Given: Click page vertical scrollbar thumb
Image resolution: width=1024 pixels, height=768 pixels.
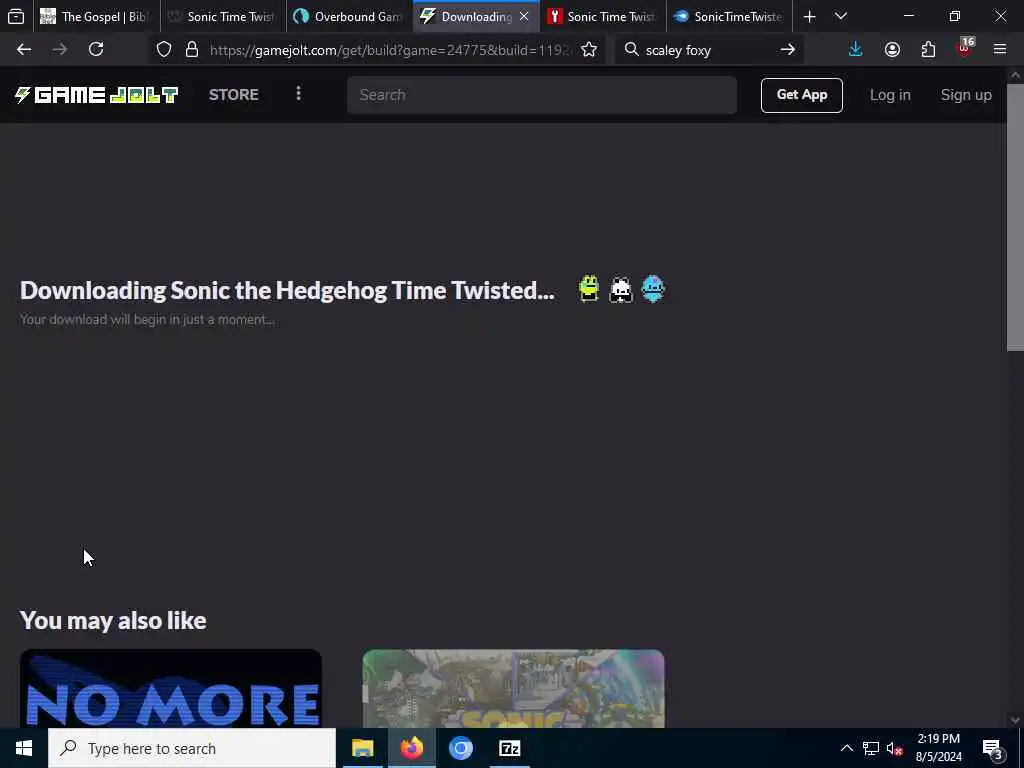Looking at the screenshot, I should click(x=1015, y=217).
